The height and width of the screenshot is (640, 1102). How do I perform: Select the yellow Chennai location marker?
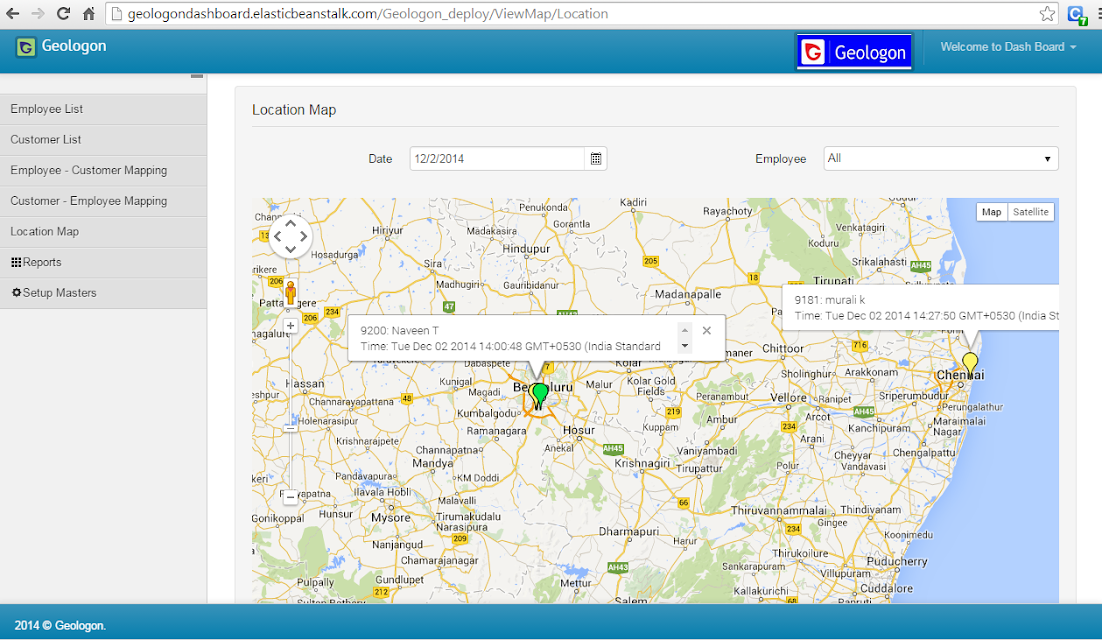(x=970, y=363)
